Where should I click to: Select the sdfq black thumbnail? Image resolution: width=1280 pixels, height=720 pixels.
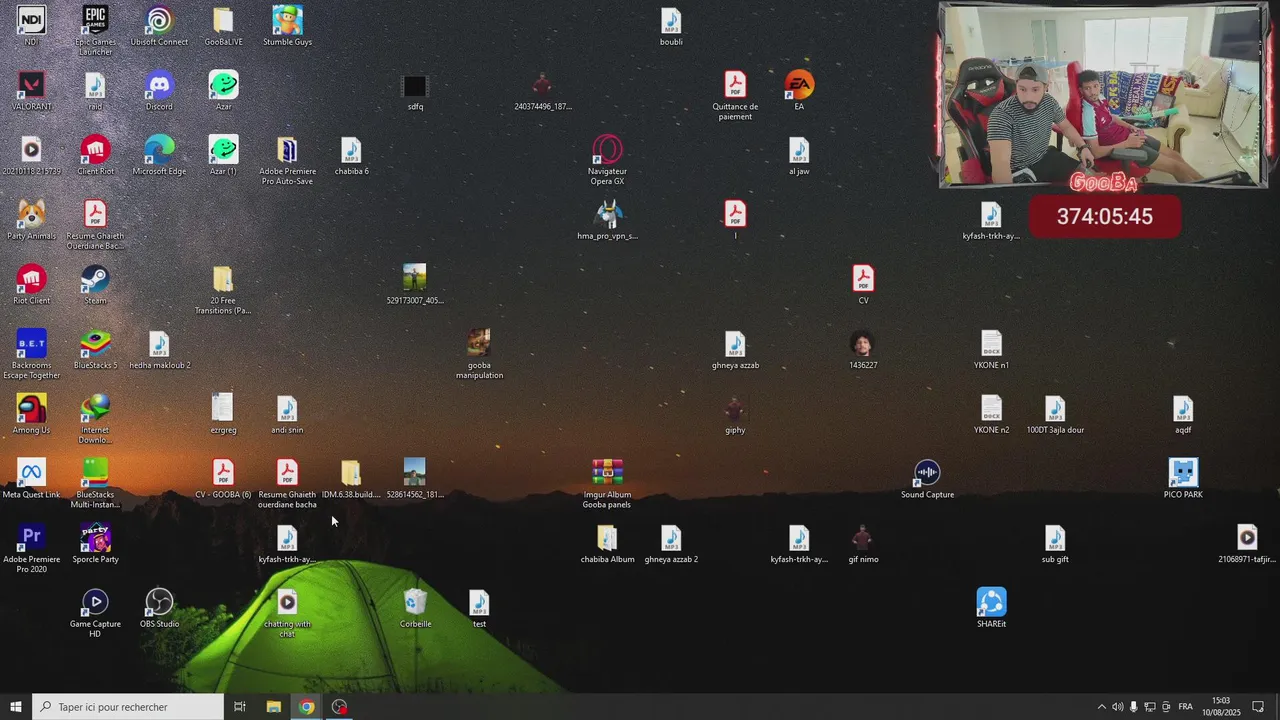tap(415, 86)
